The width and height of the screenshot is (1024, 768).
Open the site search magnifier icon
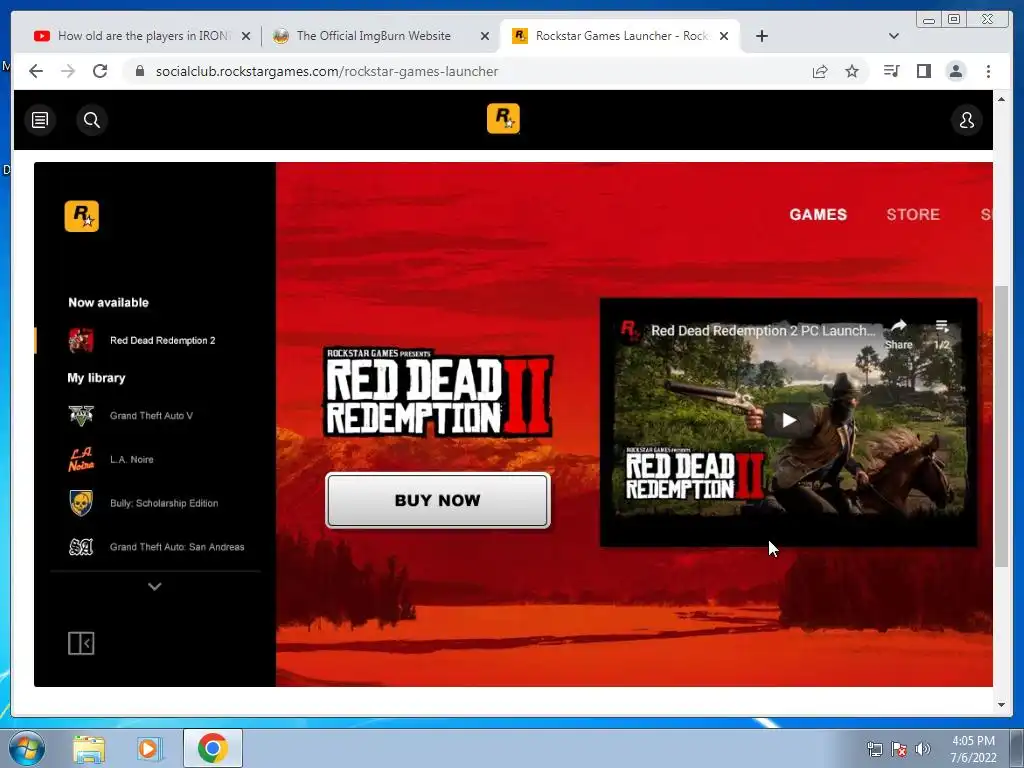[x=92, y=120]
